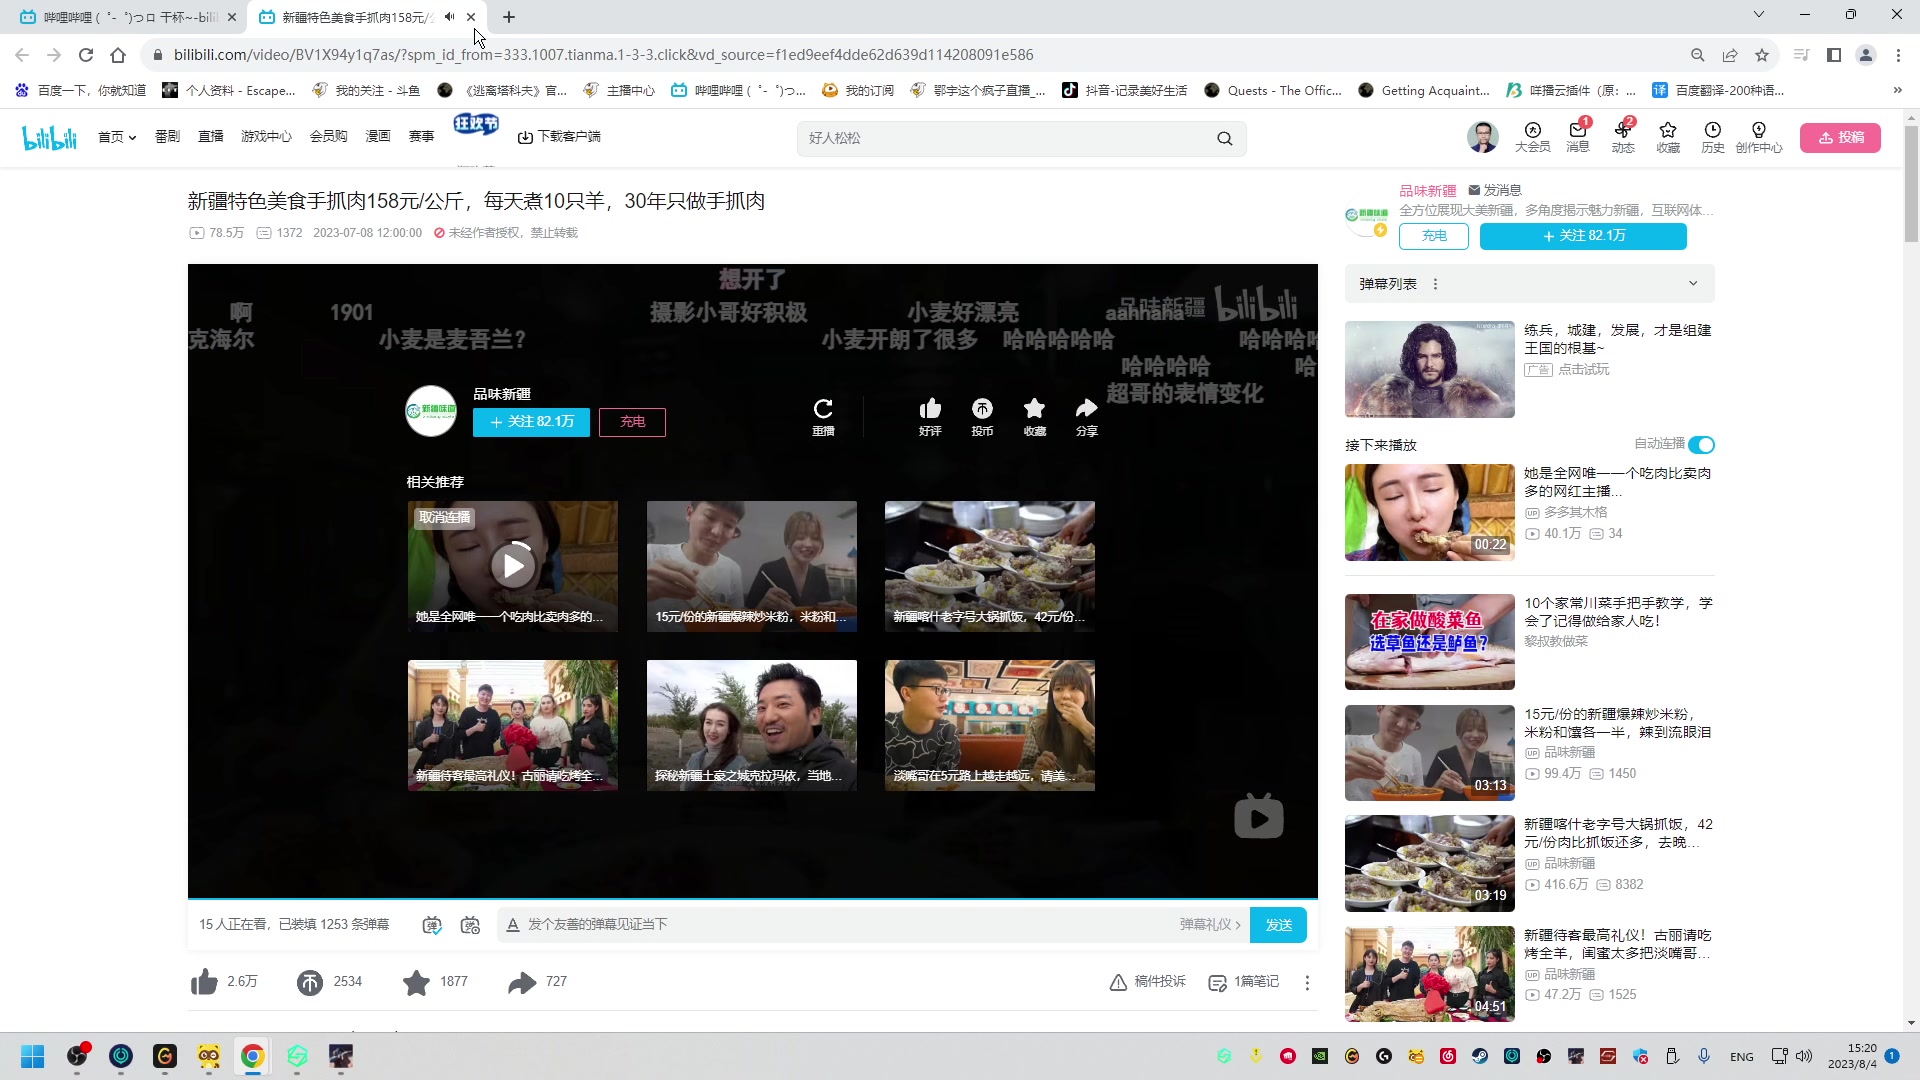1920x1080 pixels.
Task: Bookmark this page with the star icon
Action: tap(1762, 55)
